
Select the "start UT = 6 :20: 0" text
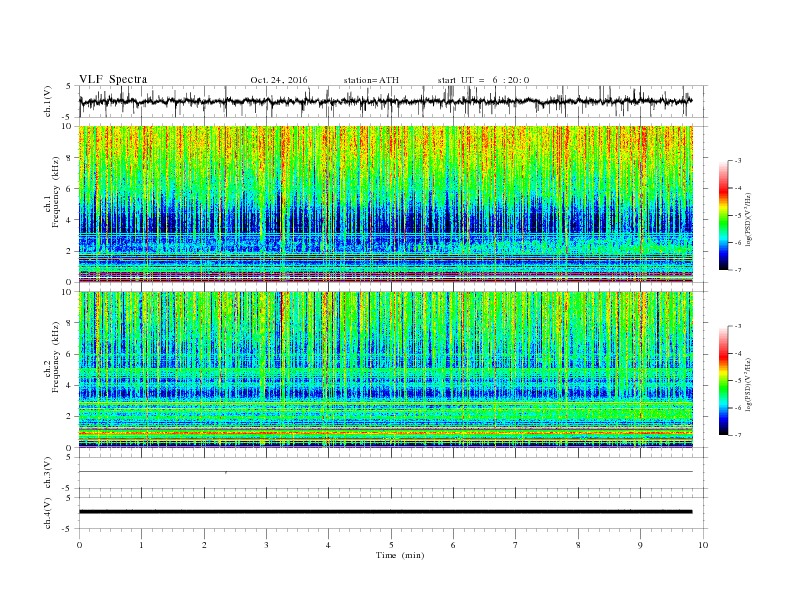tap(483, 80)
